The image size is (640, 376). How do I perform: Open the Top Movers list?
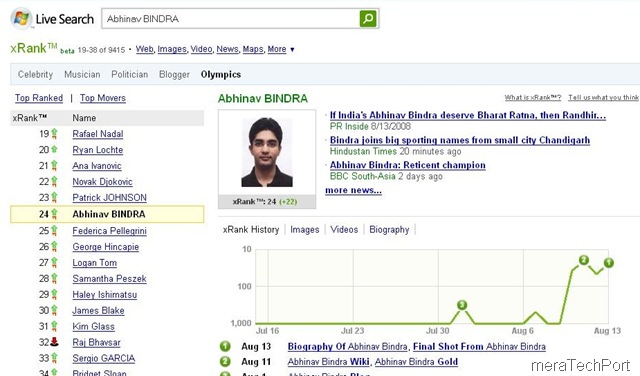(x=103, y=98)
